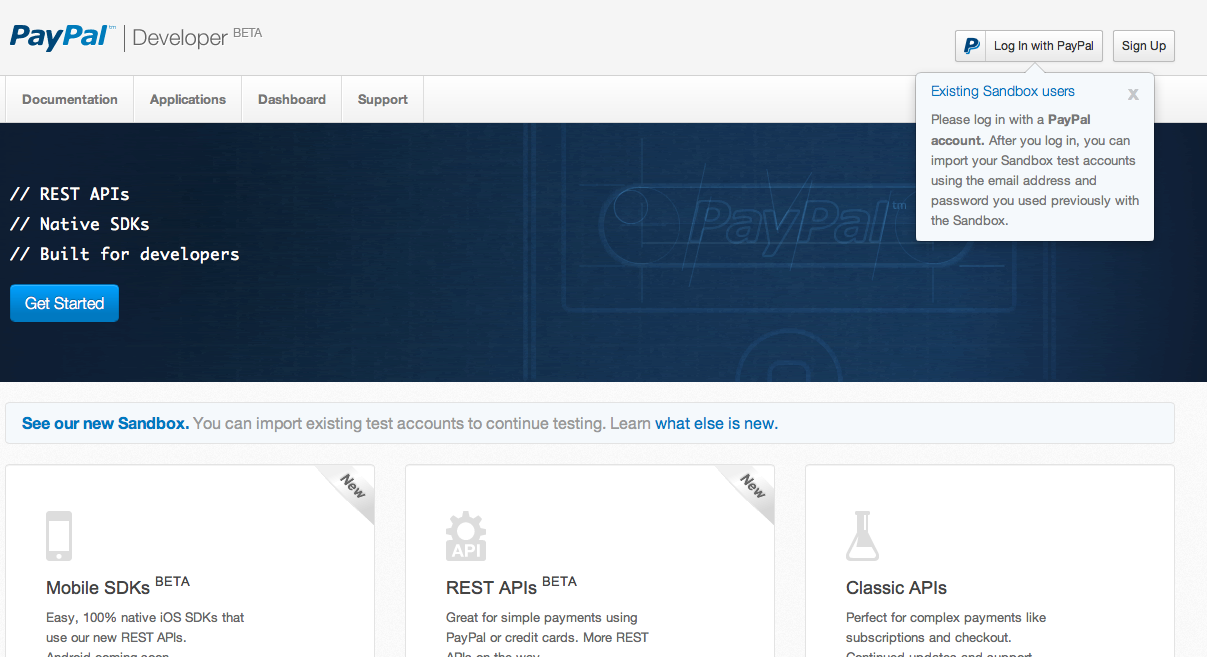The height and width of the screenshot is (657, 1207).
Task: Click the flask icon for Classic APIs
Action: click(862, 536)
